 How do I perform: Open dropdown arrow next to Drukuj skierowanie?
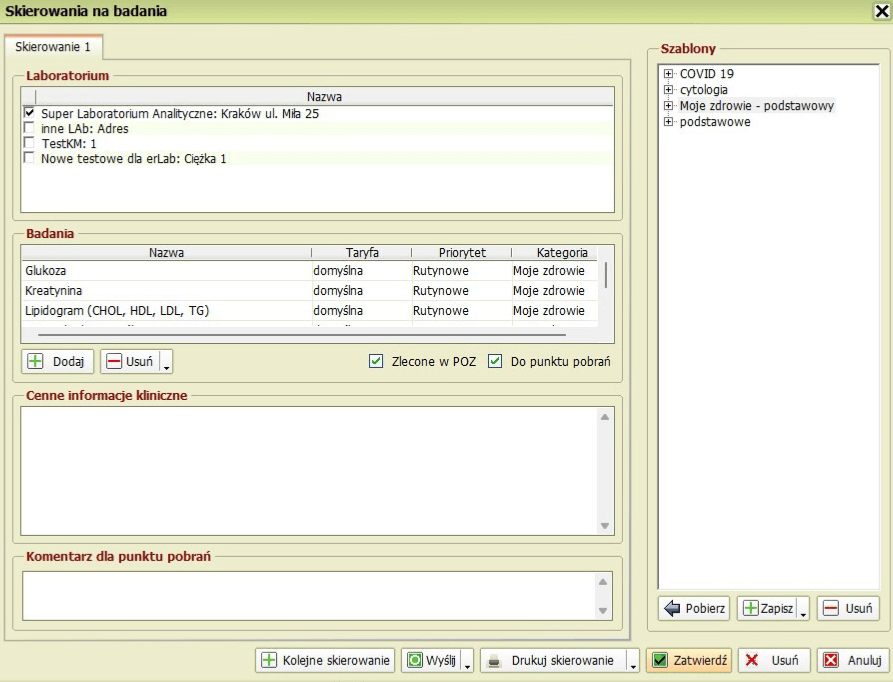click(x=632, y=661)
